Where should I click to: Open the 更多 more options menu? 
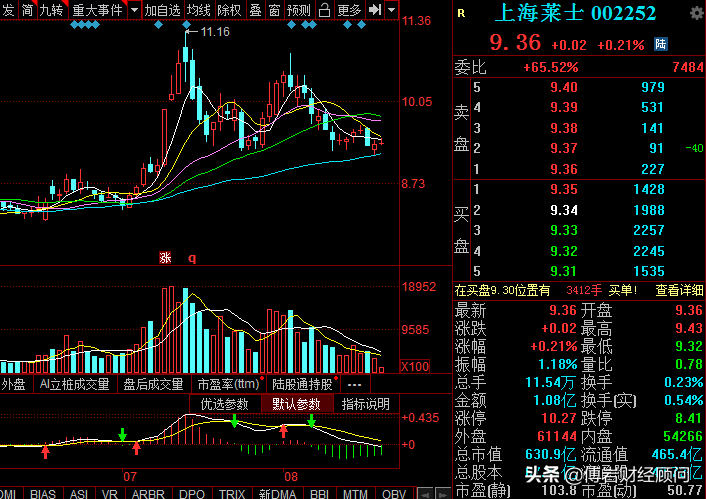point(349,10)
